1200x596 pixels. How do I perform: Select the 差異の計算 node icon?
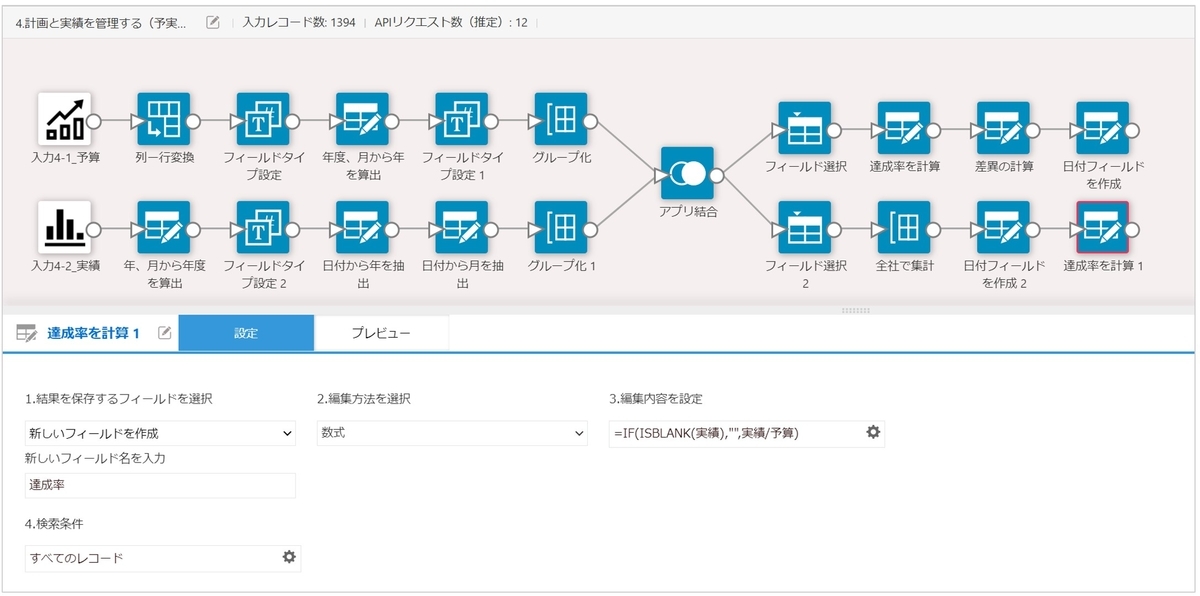click(1004, 127)
